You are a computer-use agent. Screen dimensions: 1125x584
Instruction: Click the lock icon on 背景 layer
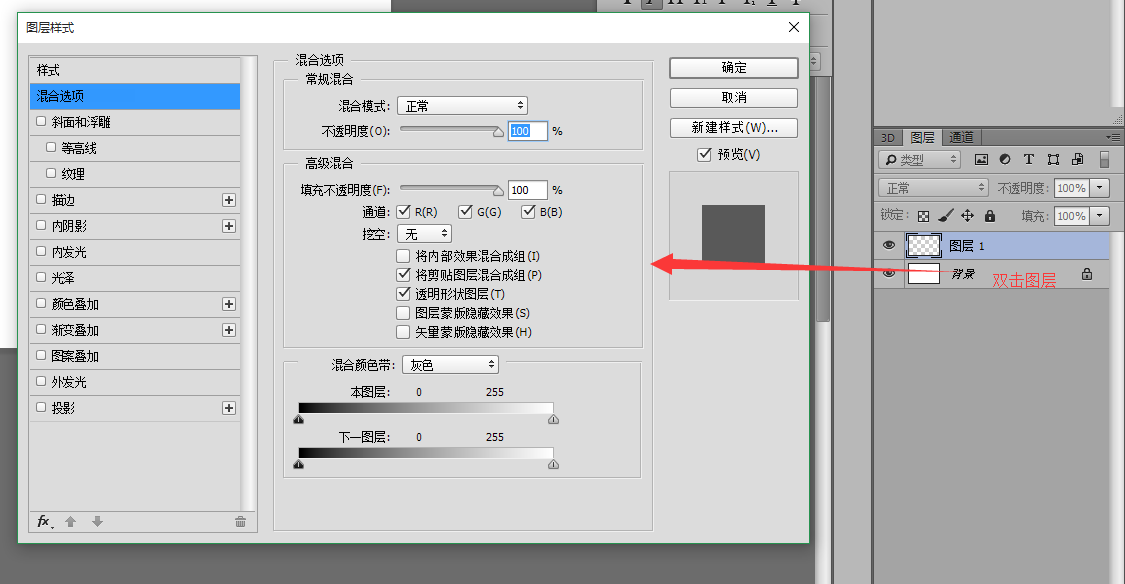tap(1087, 273)
